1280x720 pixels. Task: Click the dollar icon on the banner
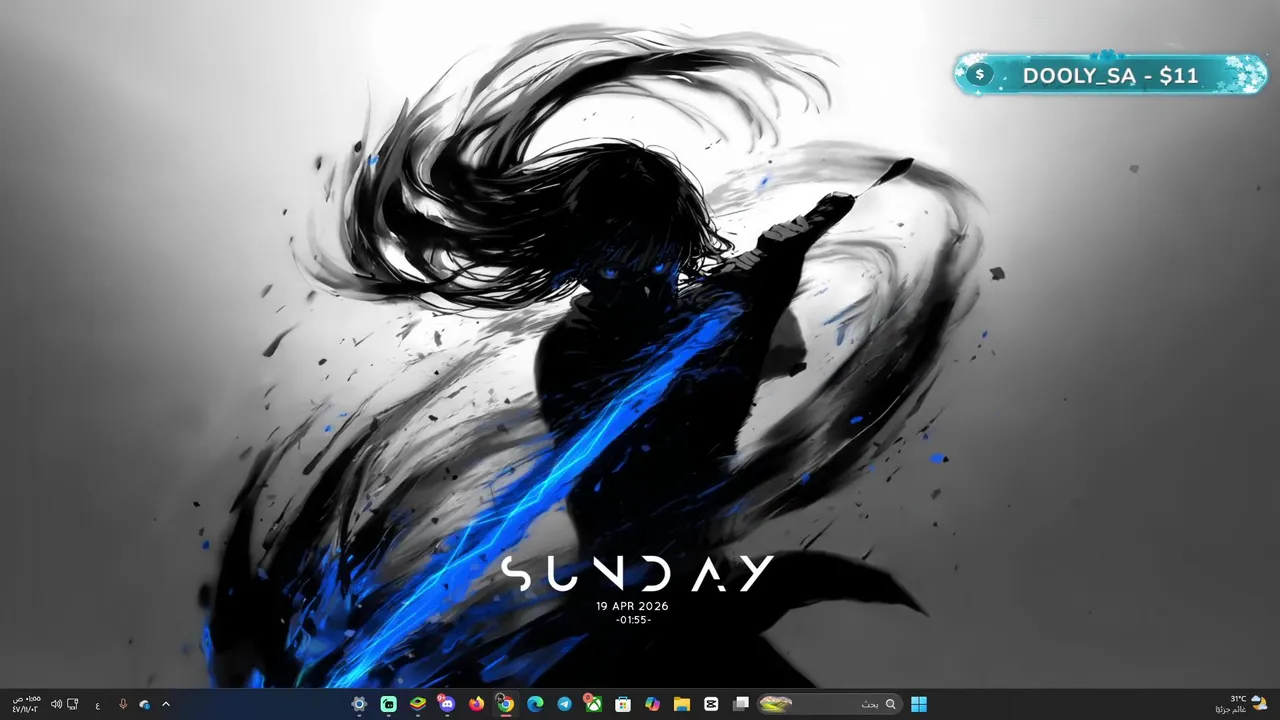(x=980, y=75)
